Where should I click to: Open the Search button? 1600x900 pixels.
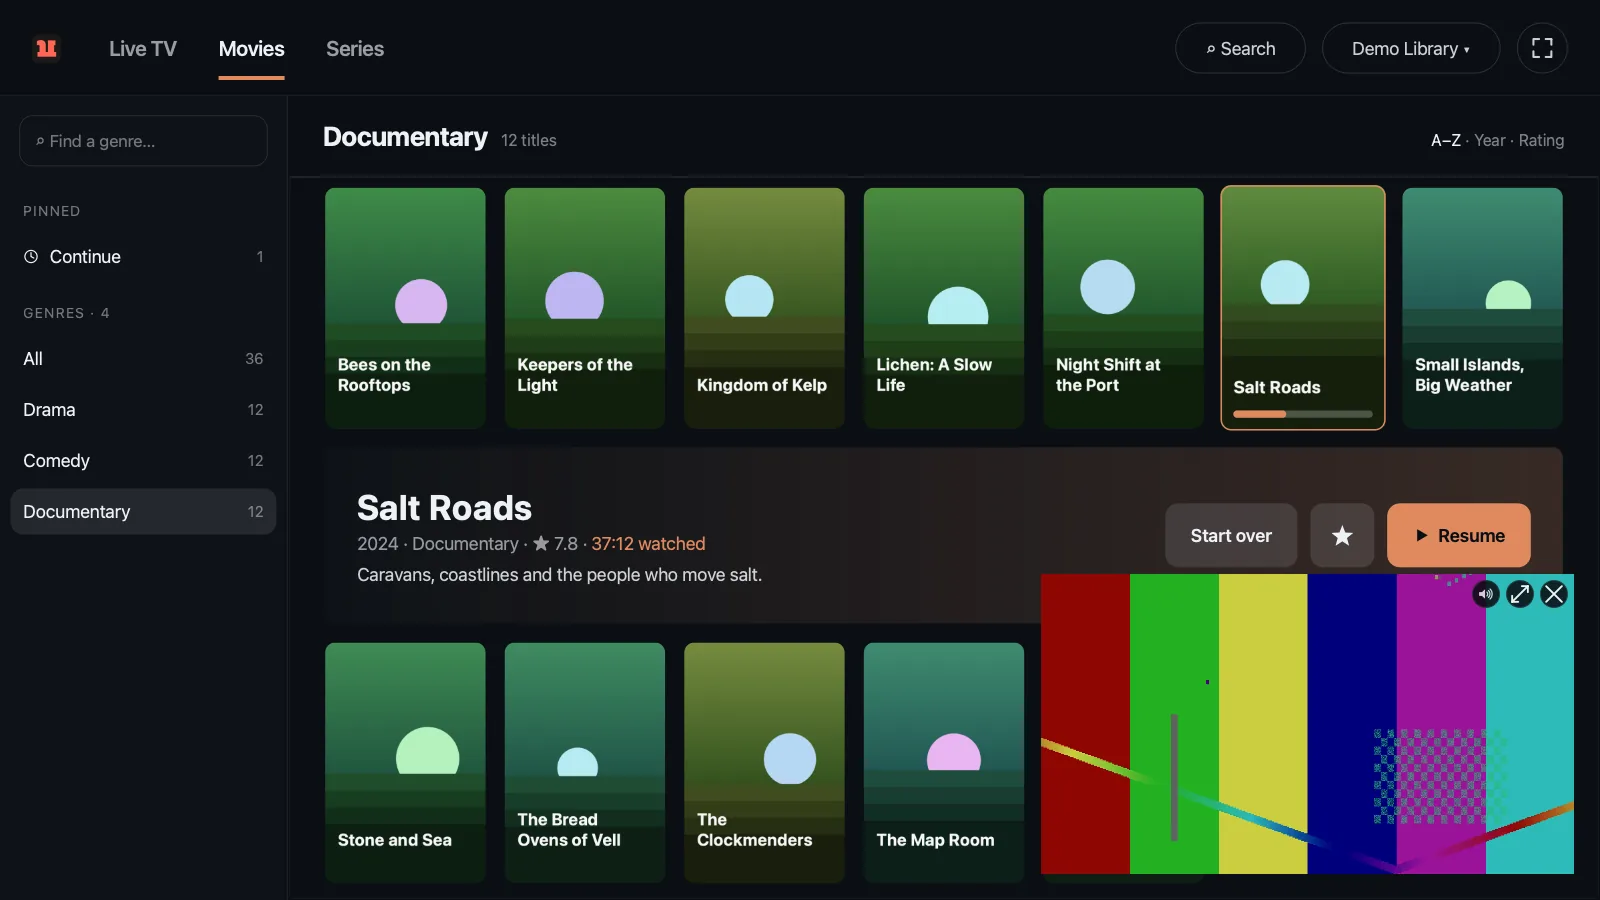pos(1240,48)
